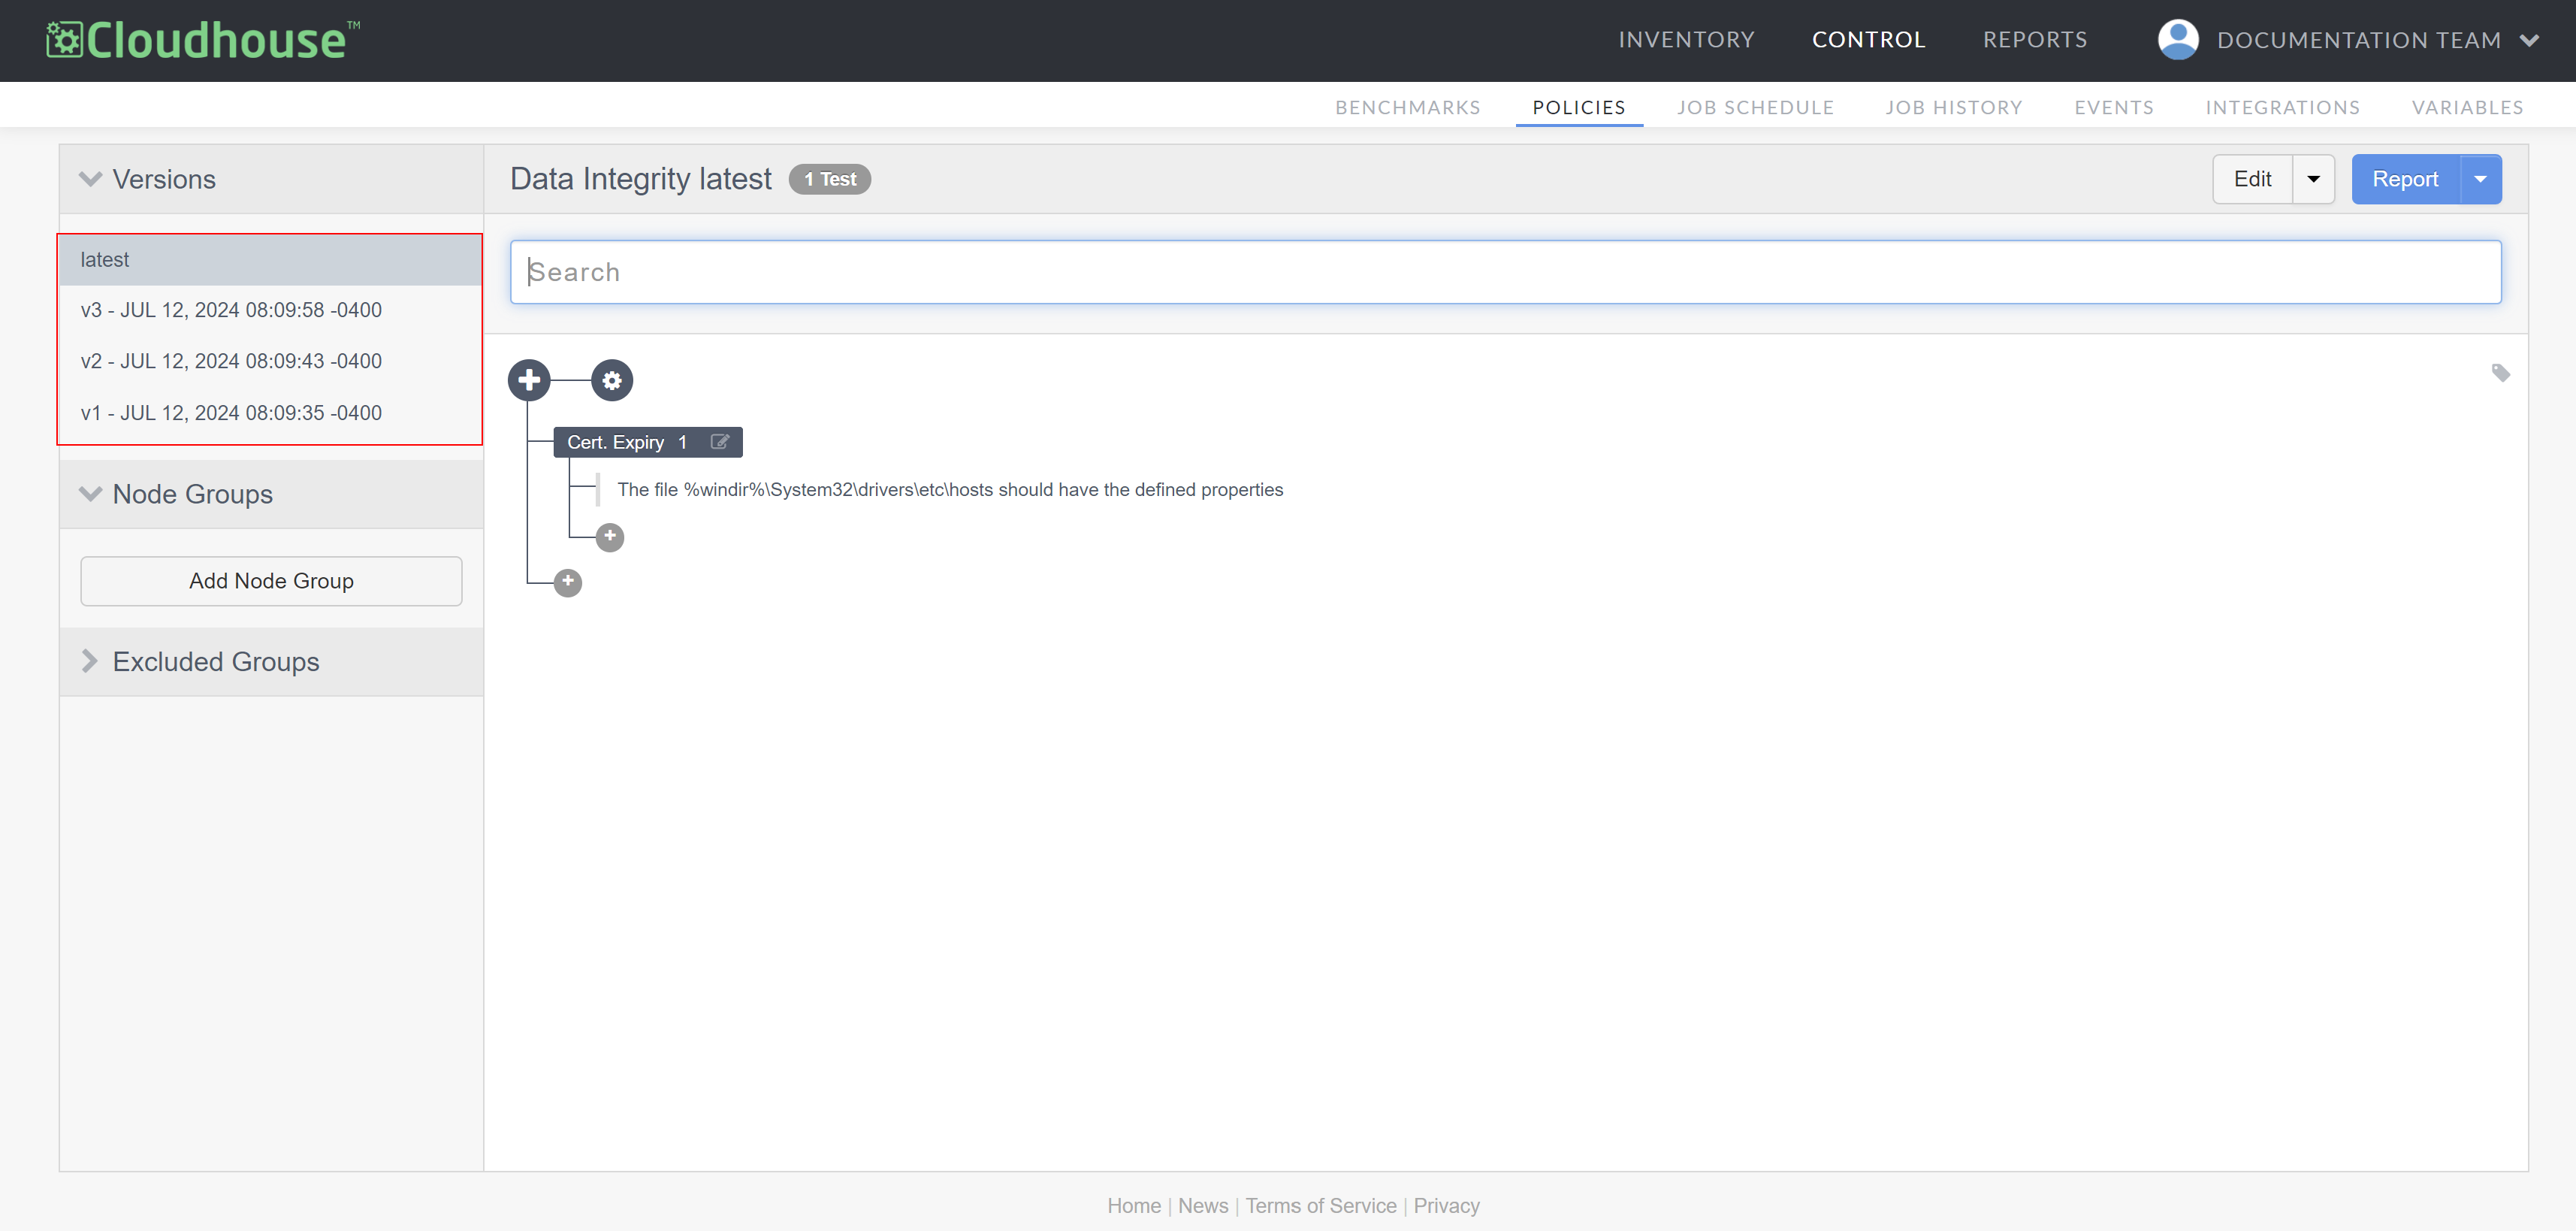Click the edit icon on Cert. Expiry
The image size is (2576, 1231).
(719, 442)
